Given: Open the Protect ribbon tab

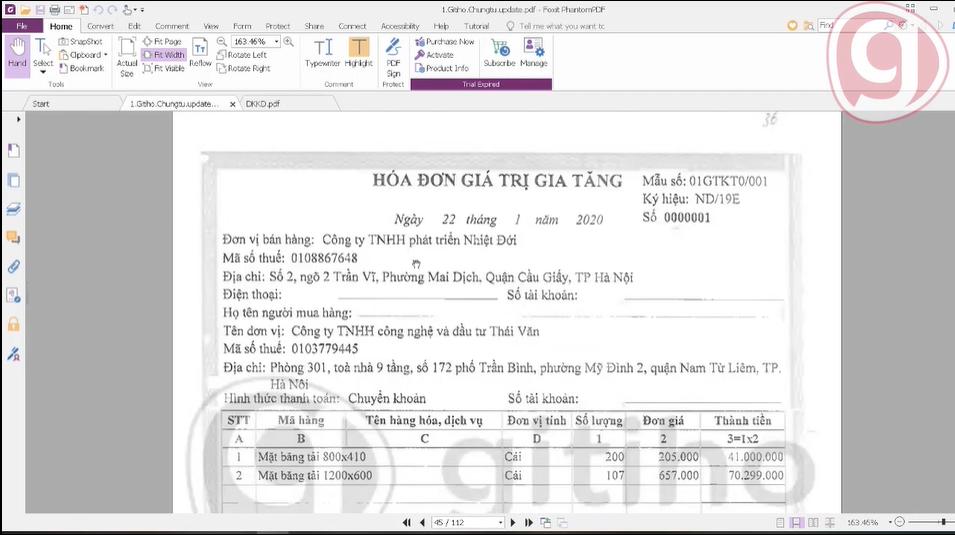Looking at the screenshot, I should click(278, 26).
